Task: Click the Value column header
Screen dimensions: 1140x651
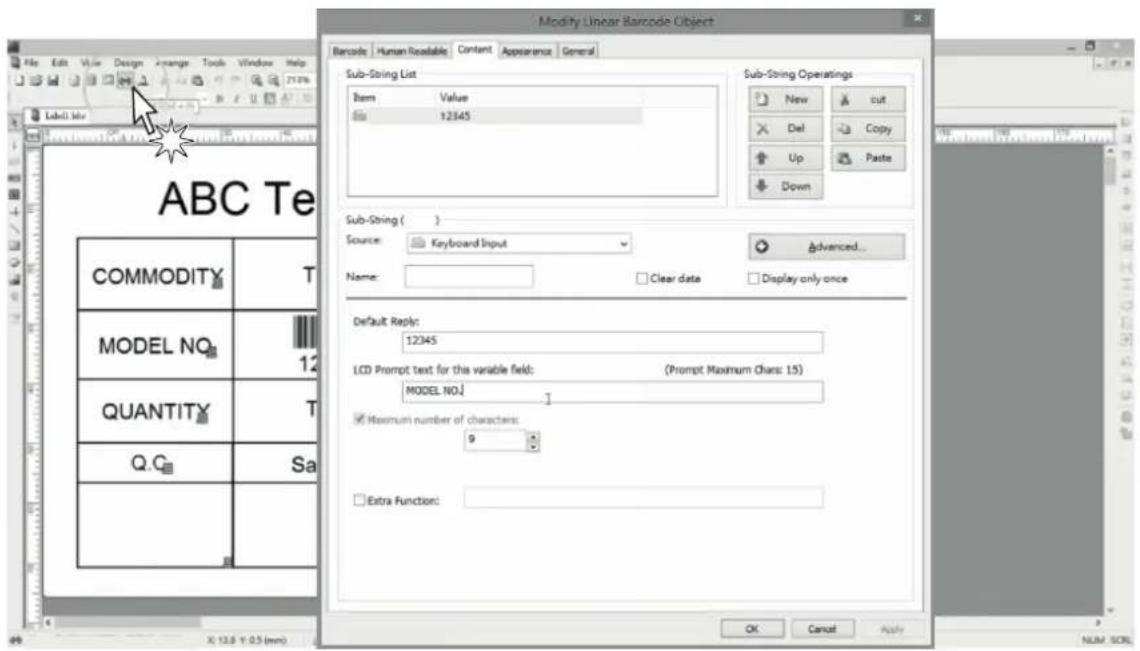Action: pyautogui.click(x=454, y=97)
